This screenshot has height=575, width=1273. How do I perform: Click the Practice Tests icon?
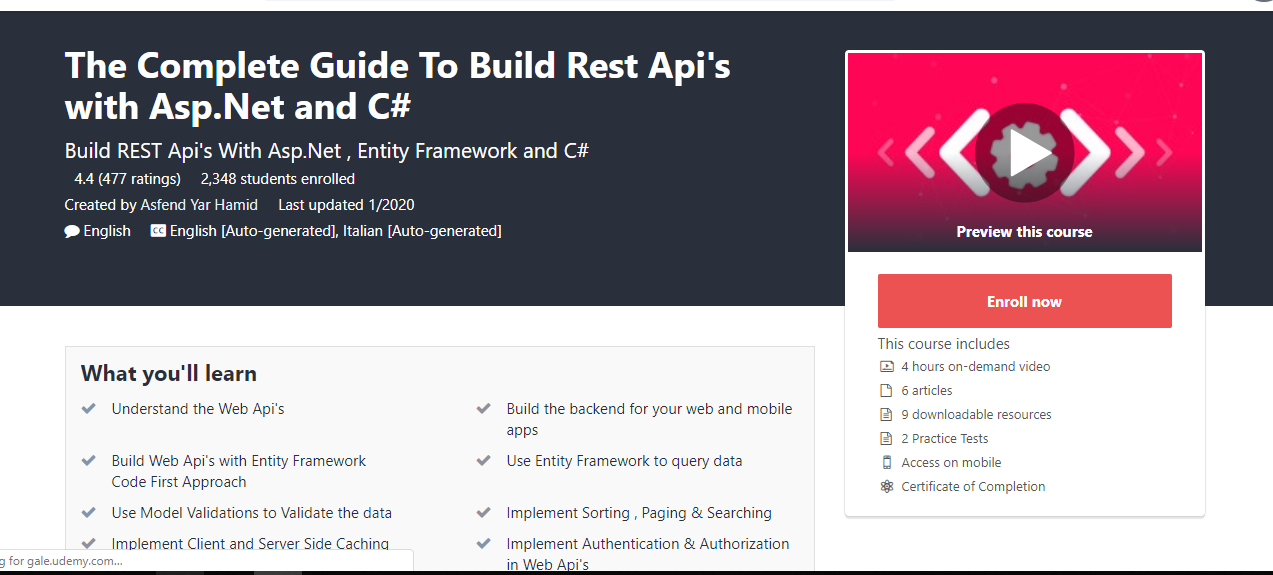pos(886,439)
